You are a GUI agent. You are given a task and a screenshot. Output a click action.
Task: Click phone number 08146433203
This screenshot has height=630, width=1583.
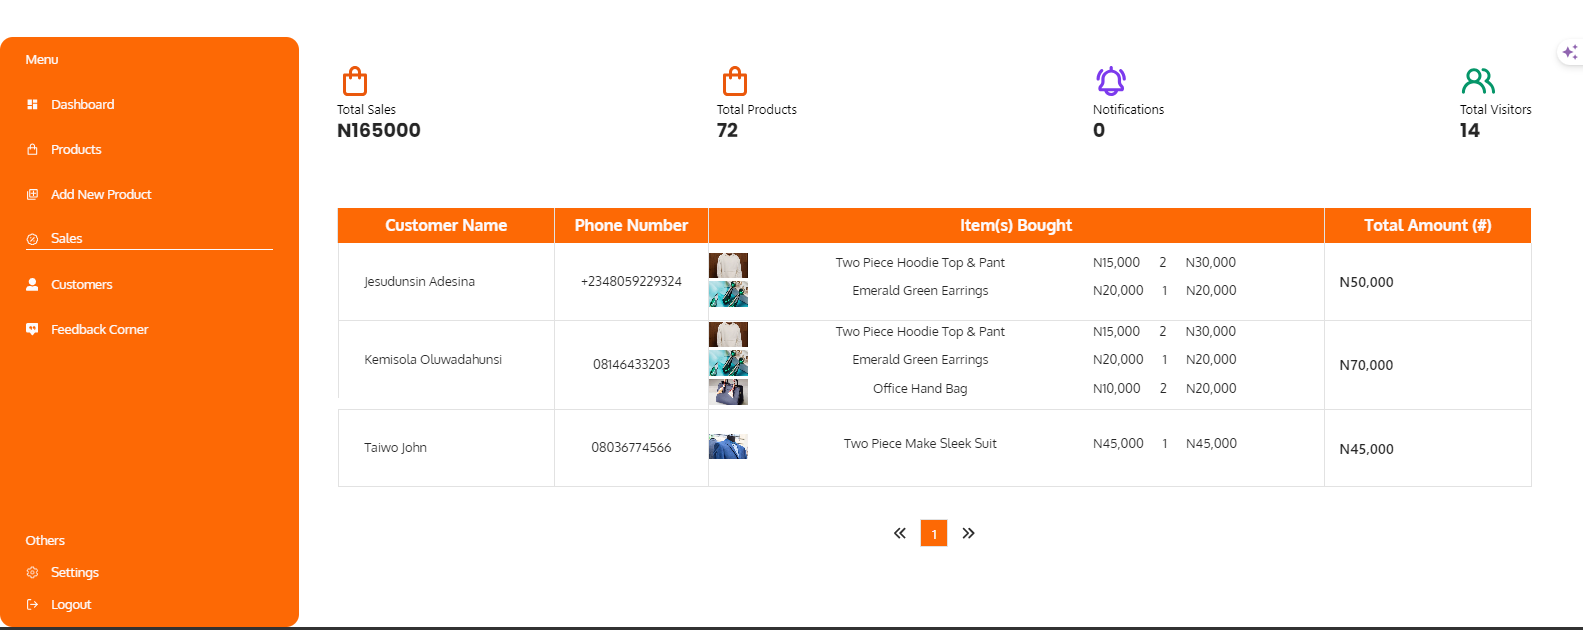[x=631, y=364]
